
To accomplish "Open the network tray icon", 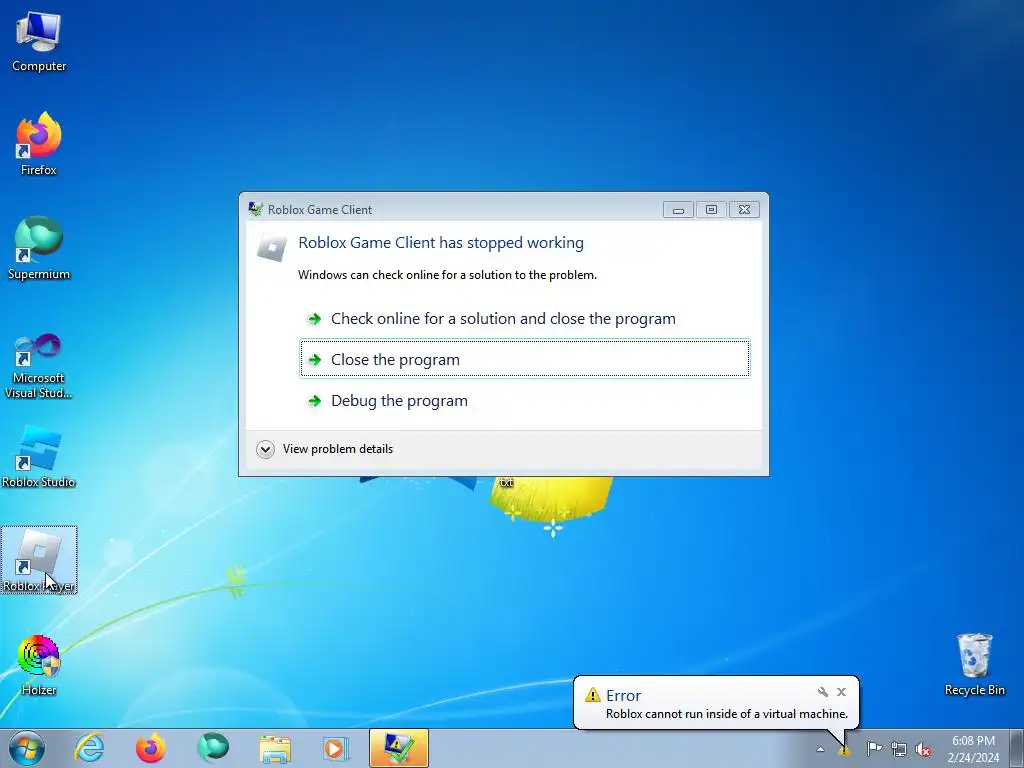I will click(x=899, y=749).
